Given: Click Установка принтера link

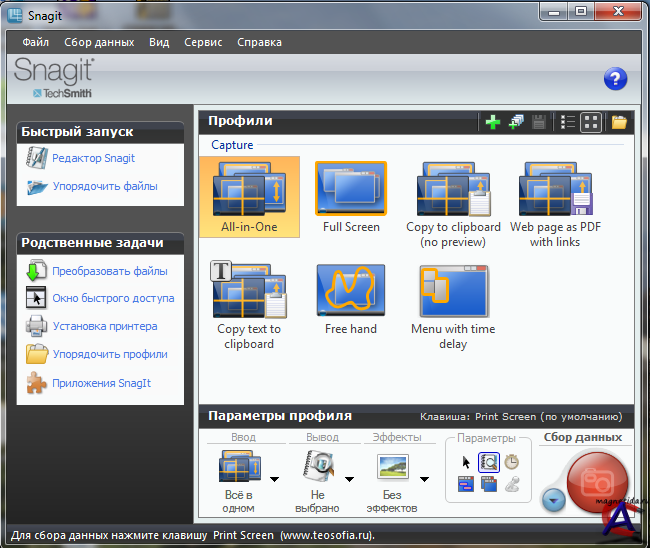Looking at the screenshot, I should (x=105, y=326).
